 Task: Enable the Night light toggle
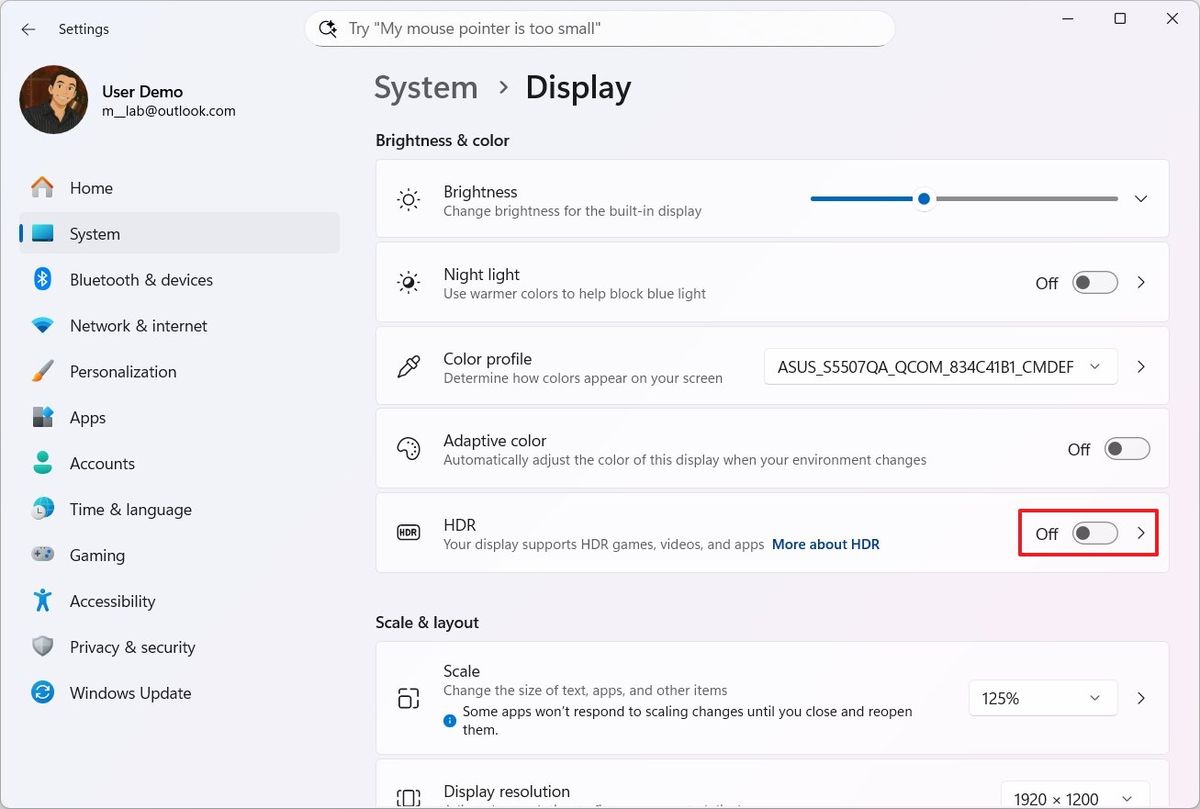point(1094,283)
